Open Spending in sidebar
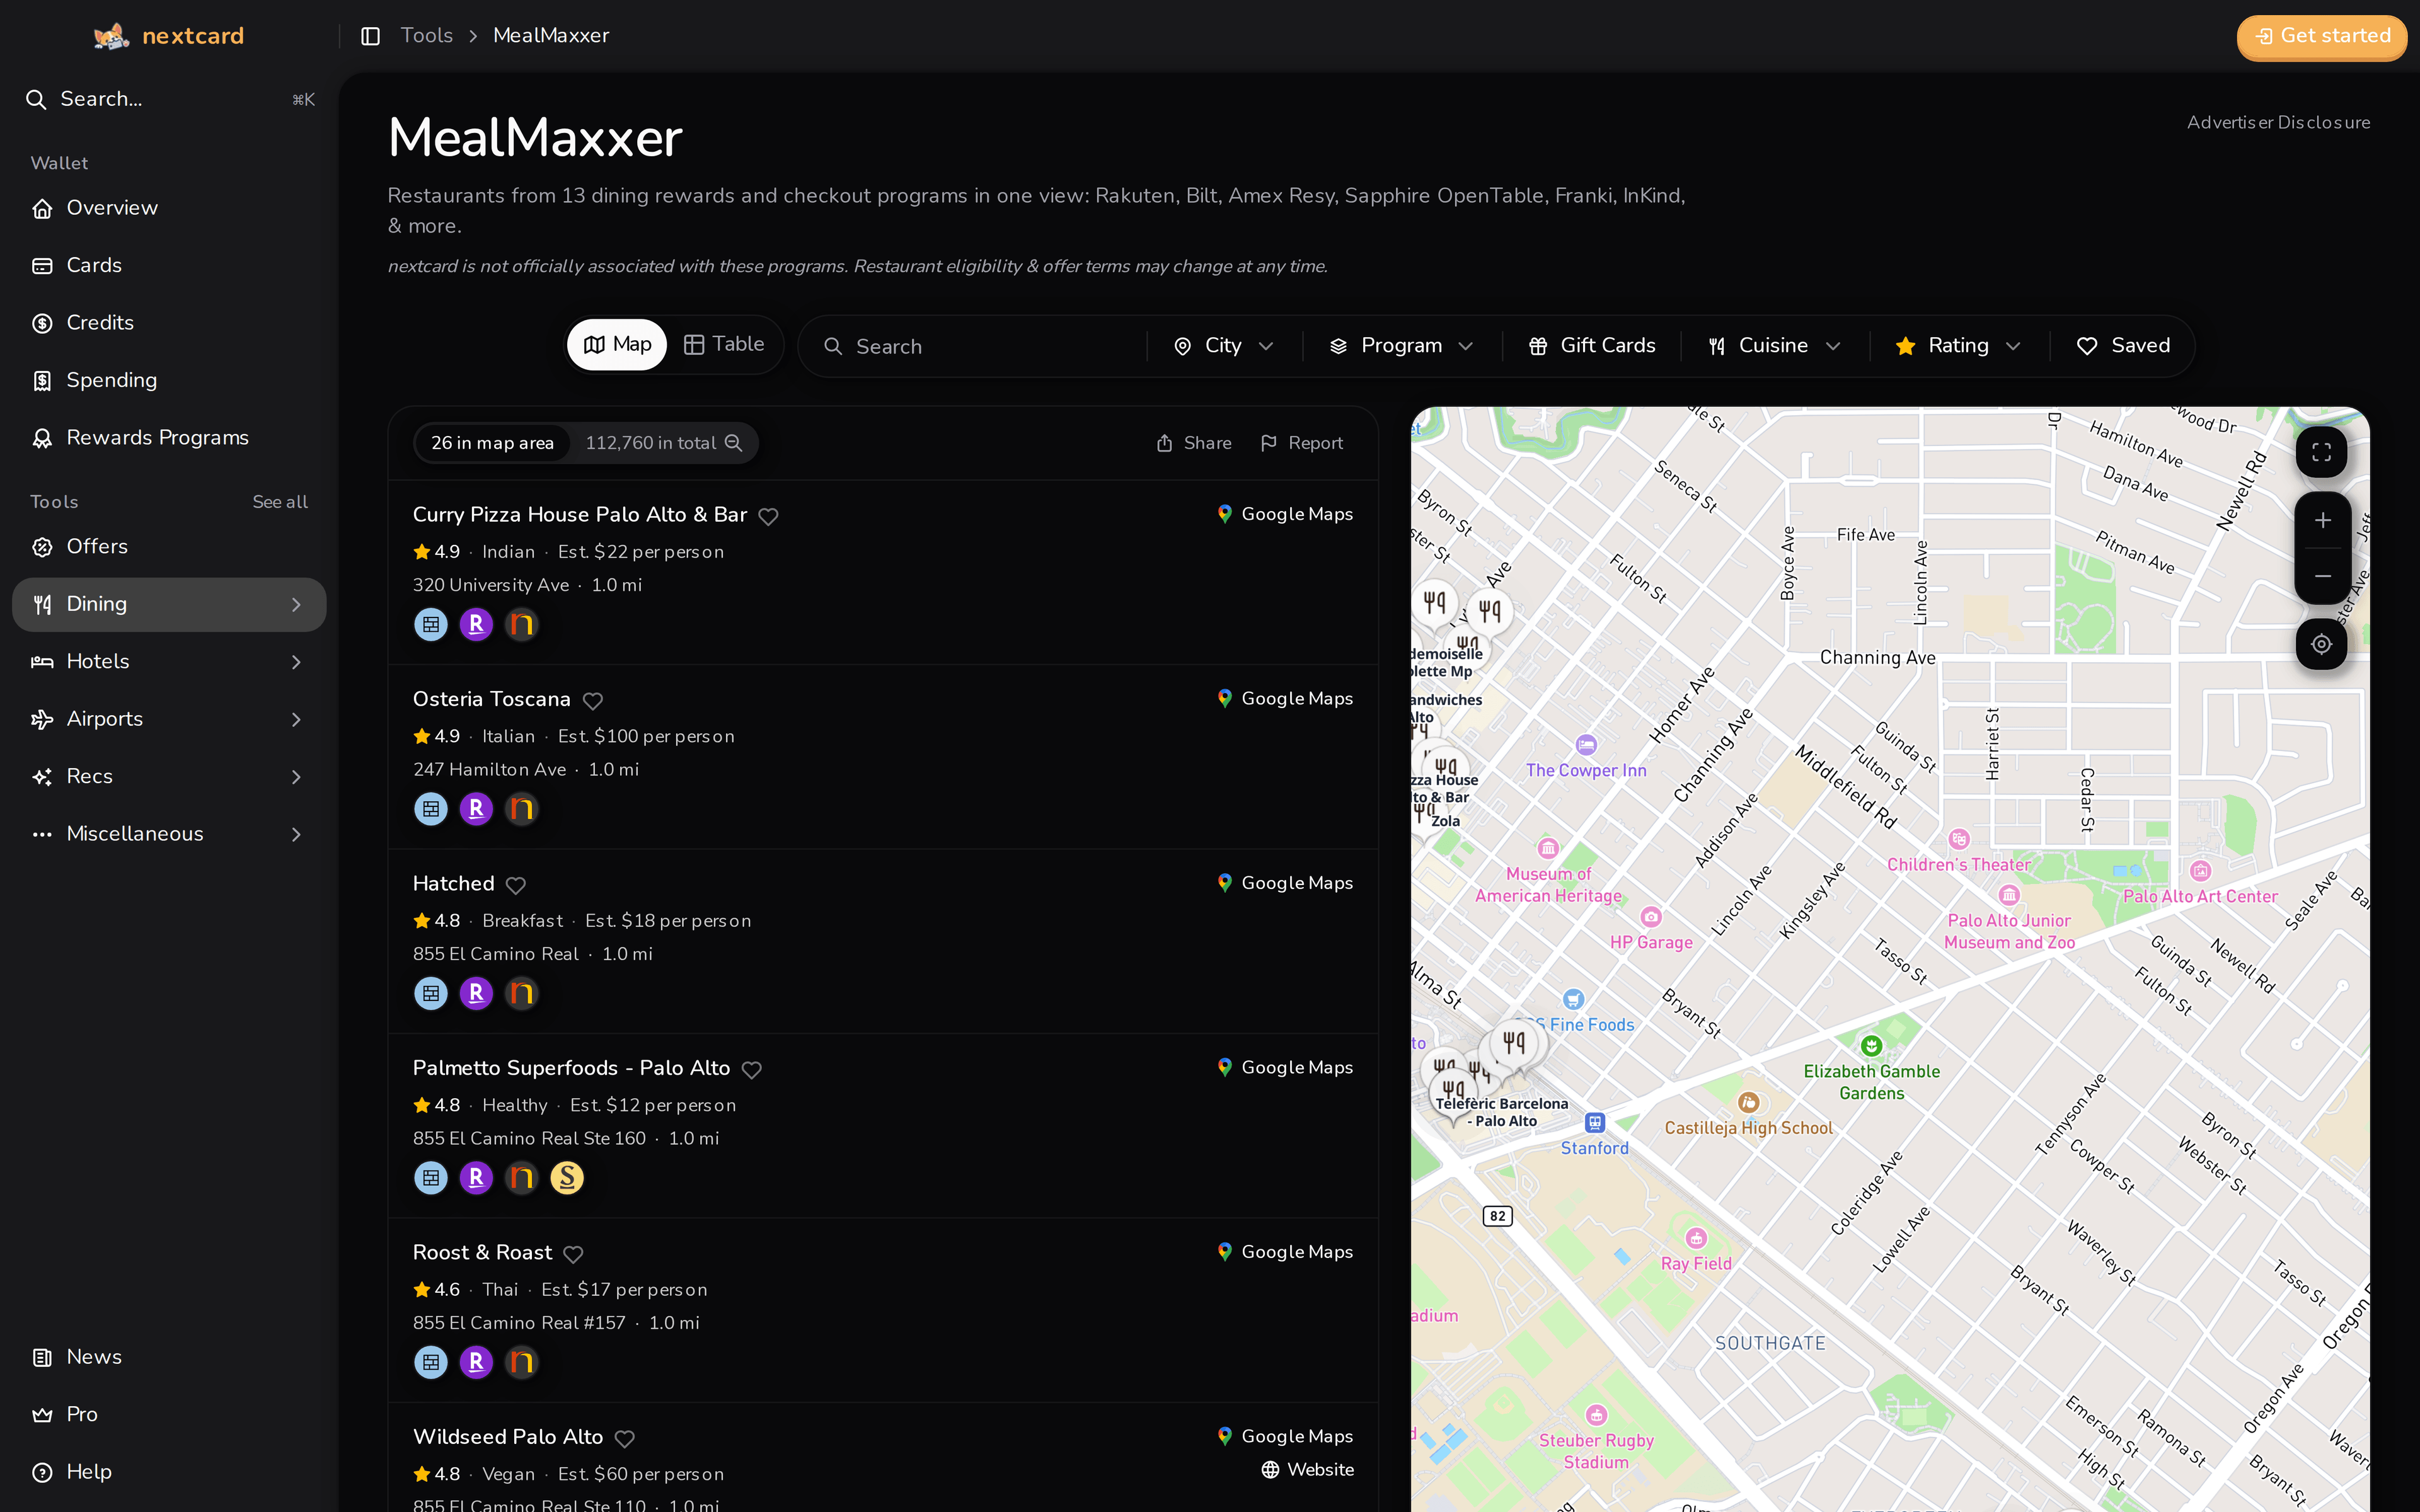2420x1512 pixels. click(169, 380)
